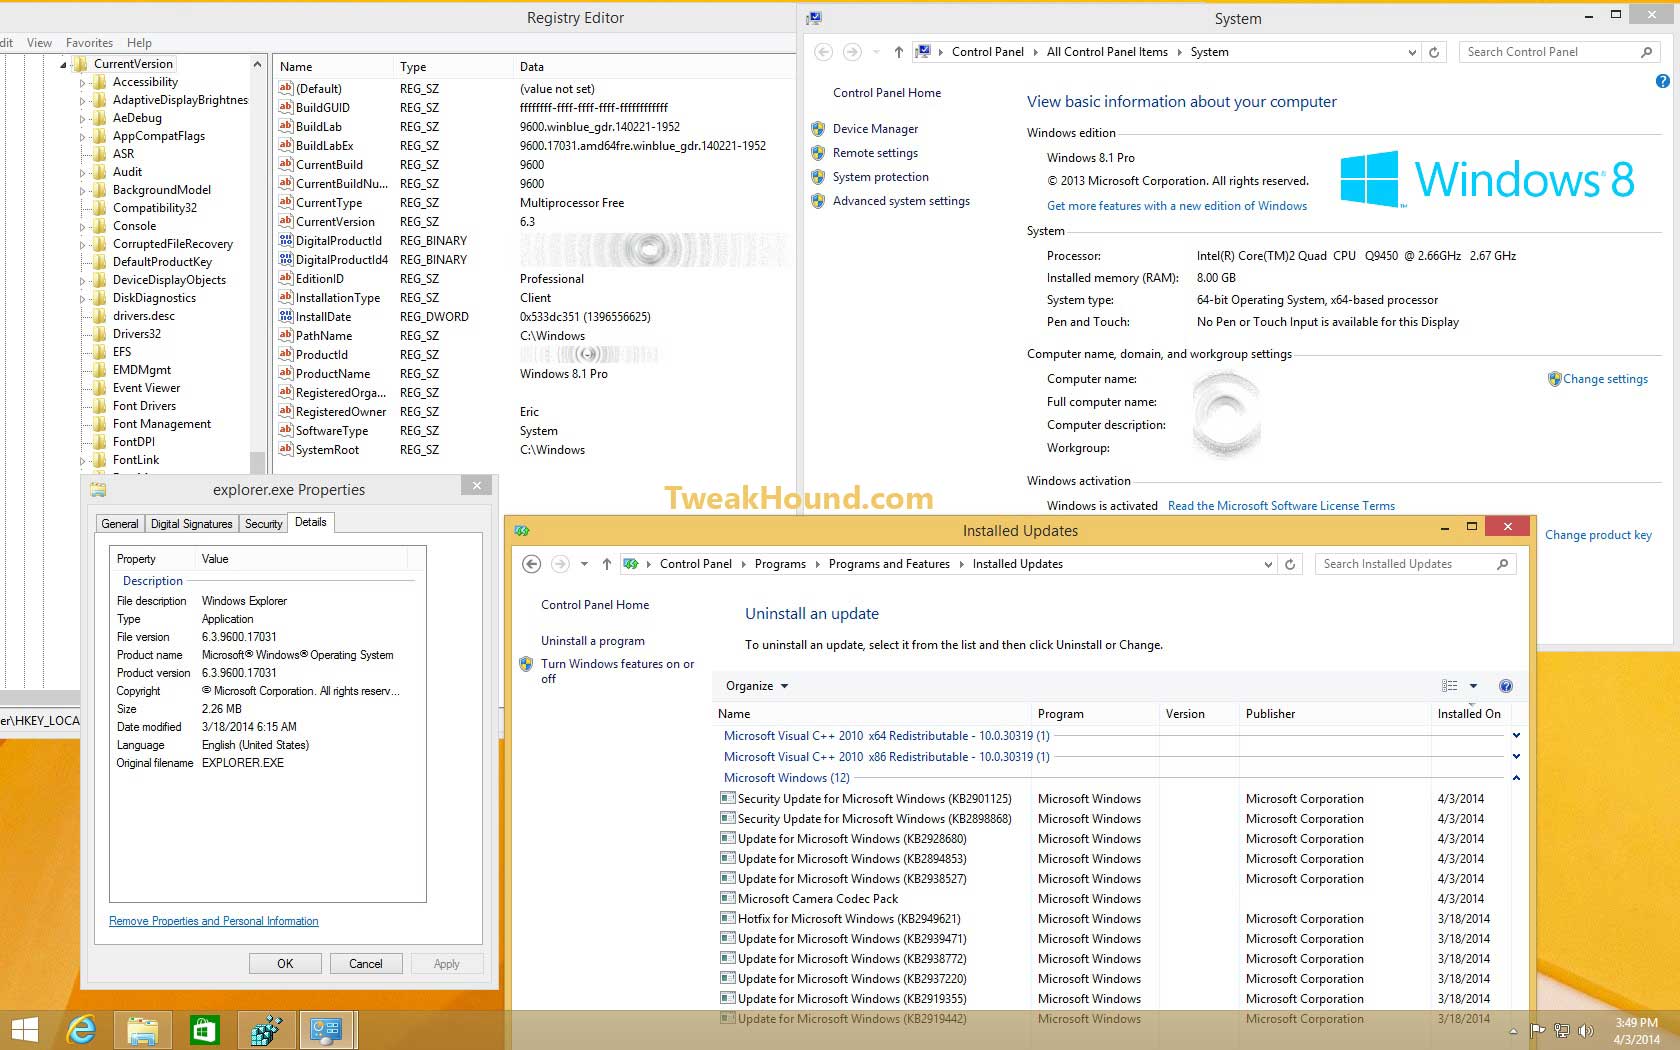
Task: Select the Event Viewer registry key
Action: (146, 388)
